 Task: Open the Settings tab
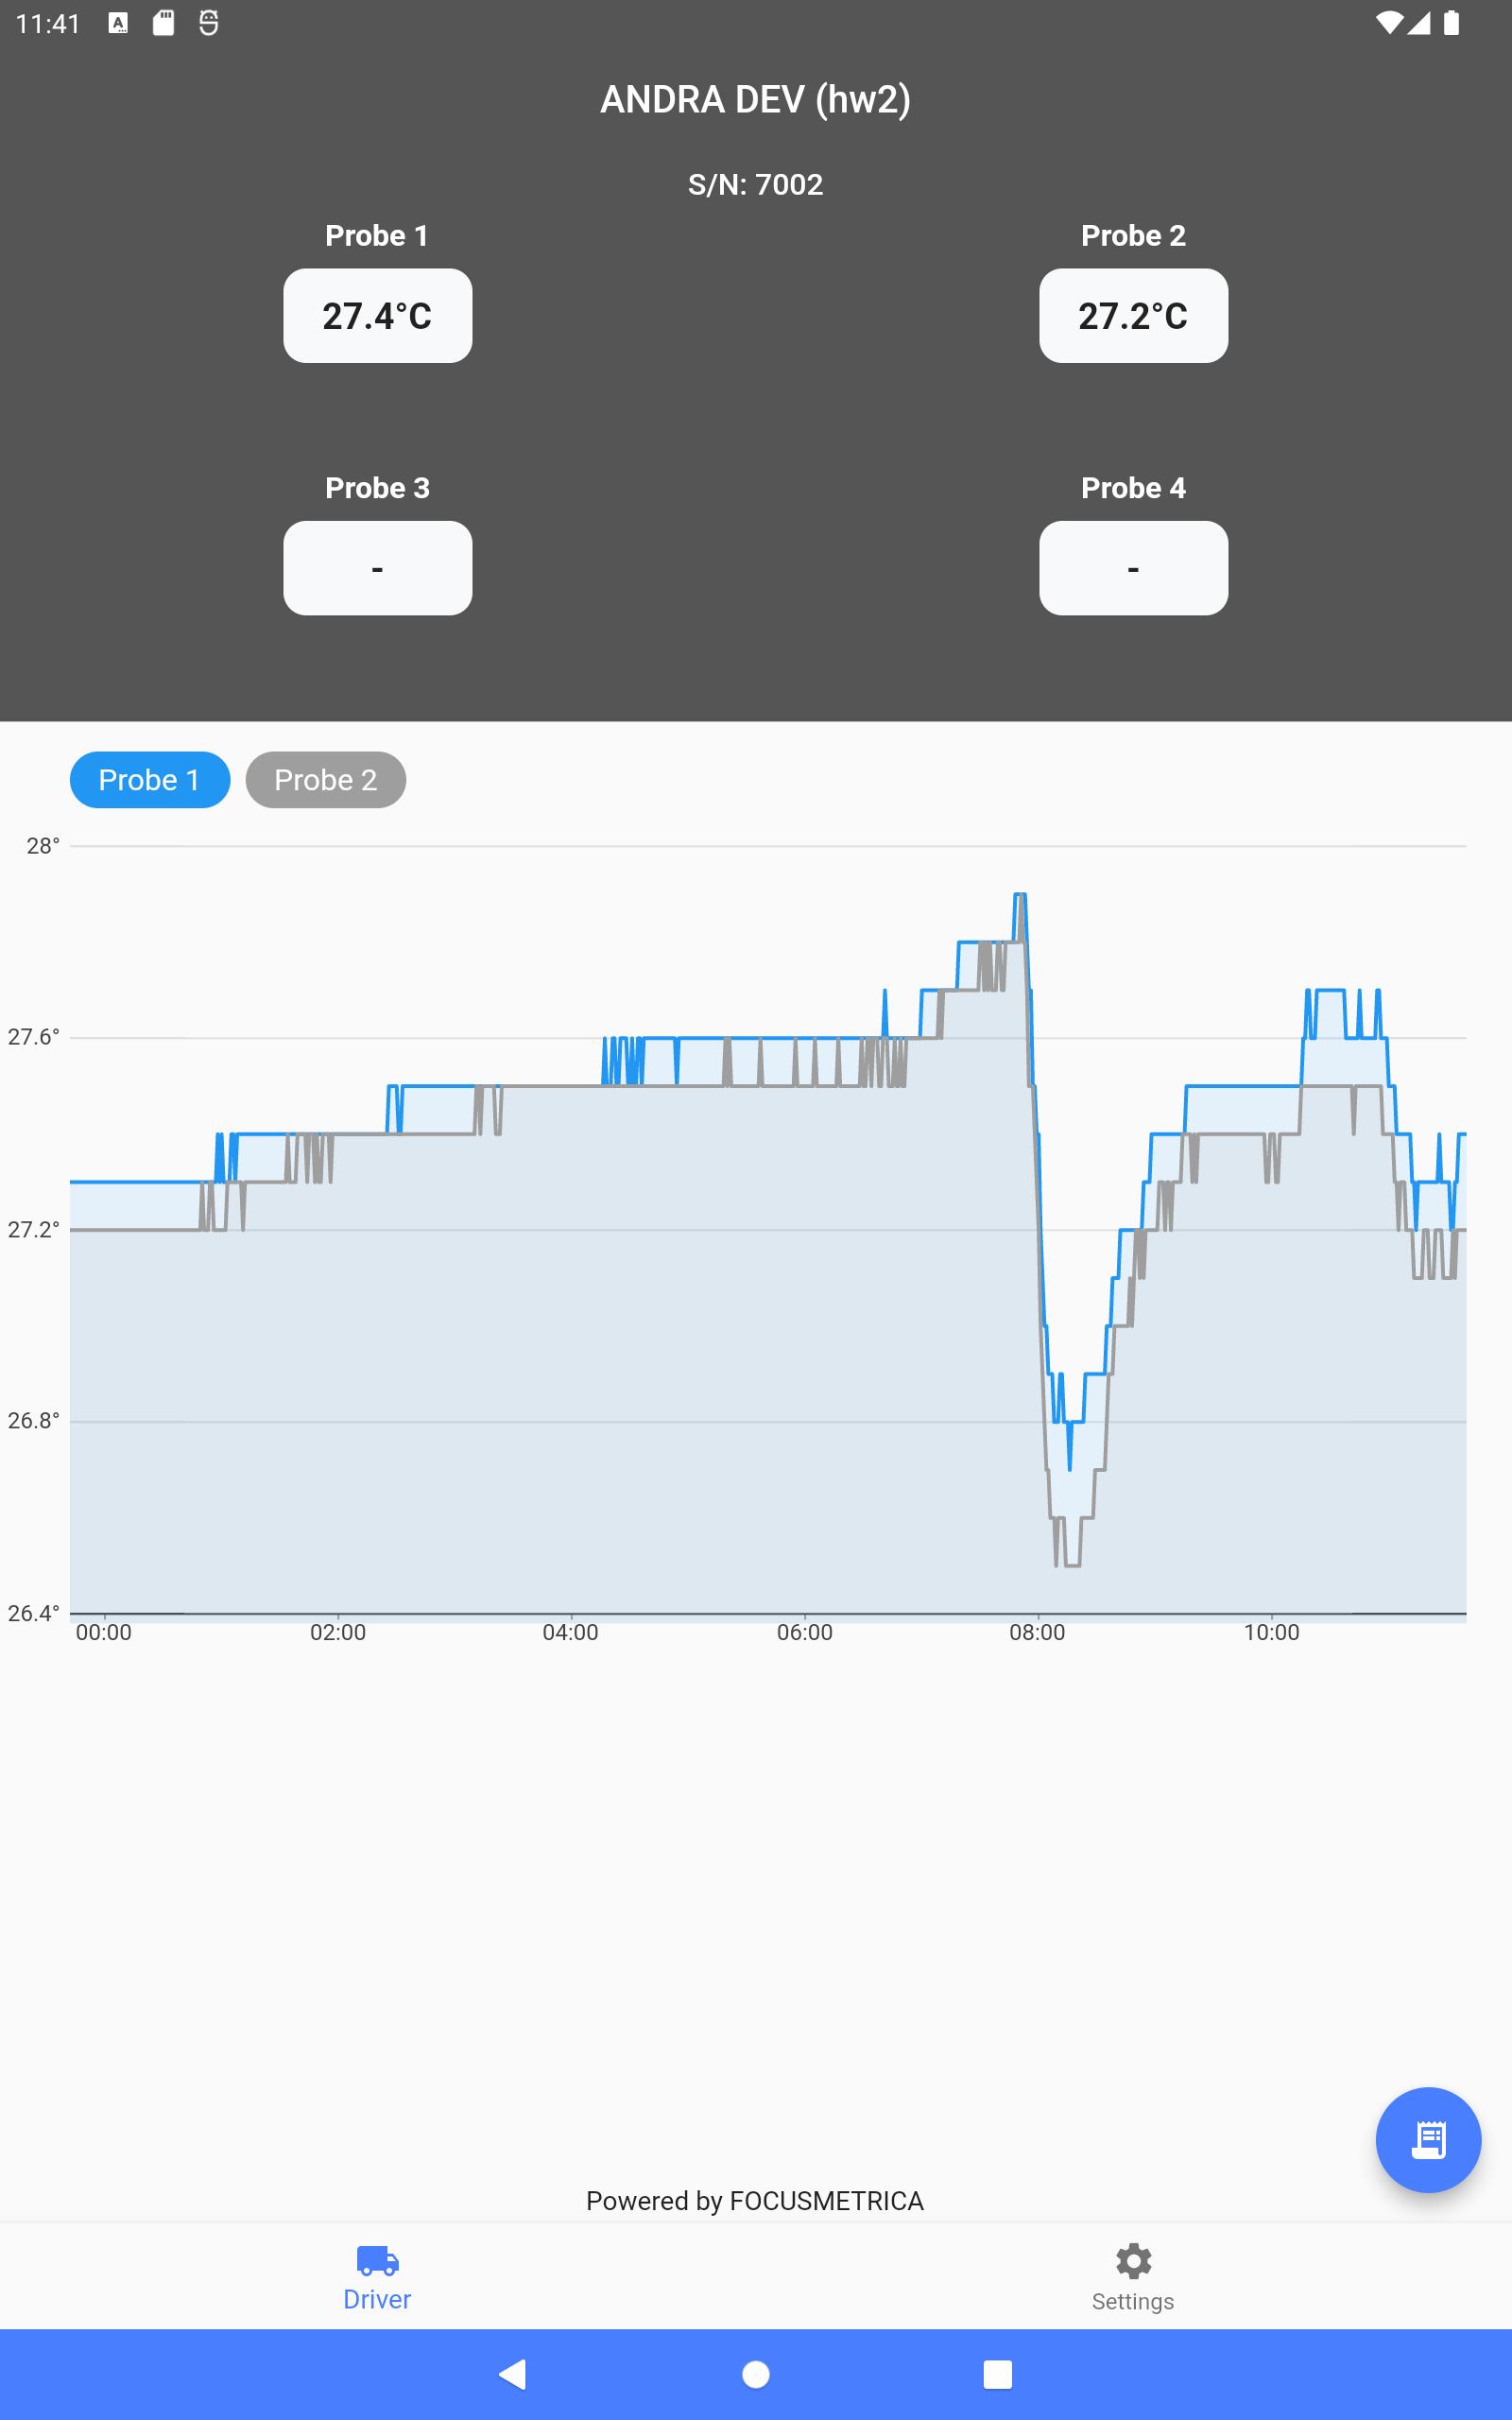[1133, 2278]
